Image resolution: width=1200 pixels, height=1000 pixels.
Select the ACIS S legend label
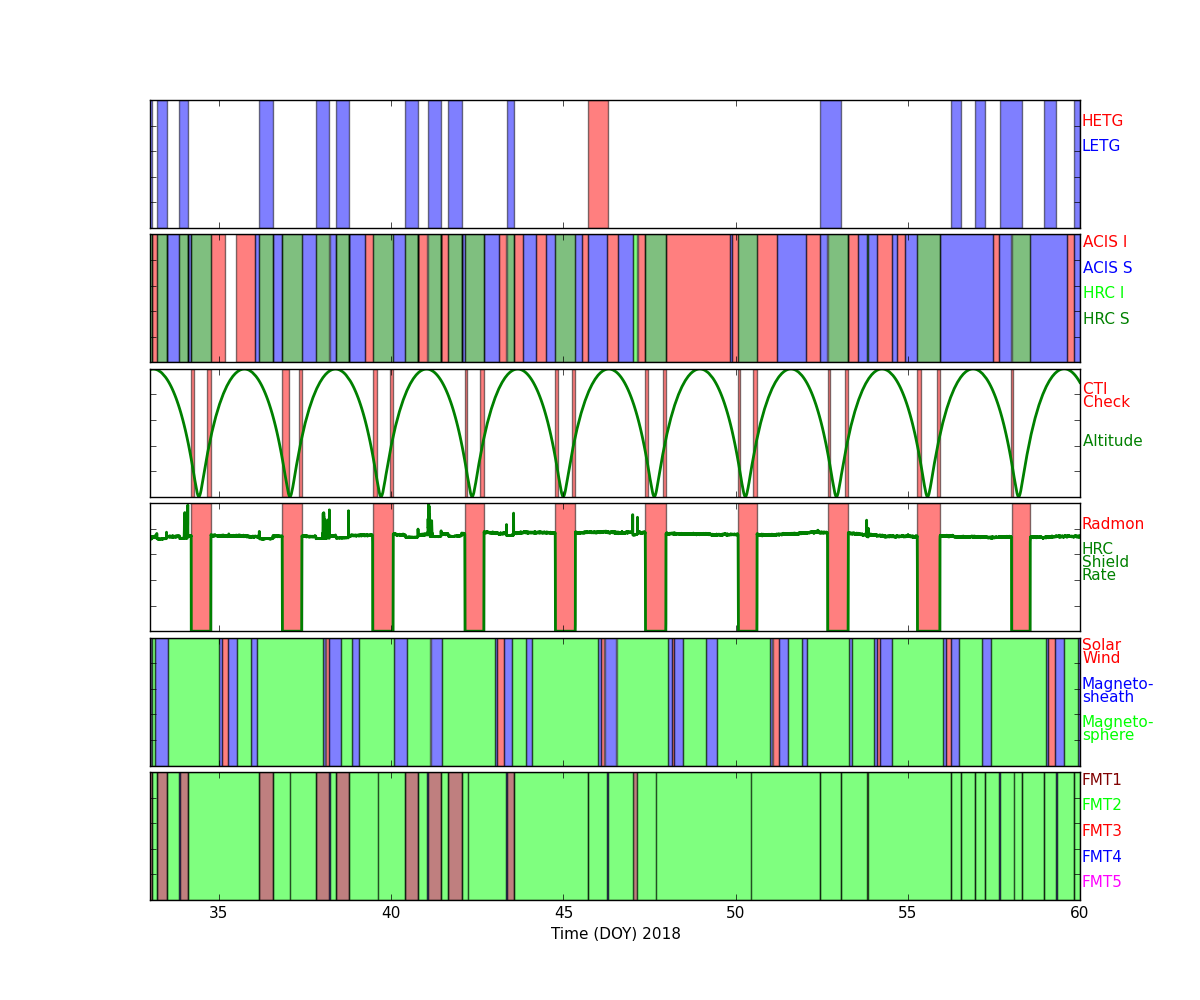(1107, 268)
